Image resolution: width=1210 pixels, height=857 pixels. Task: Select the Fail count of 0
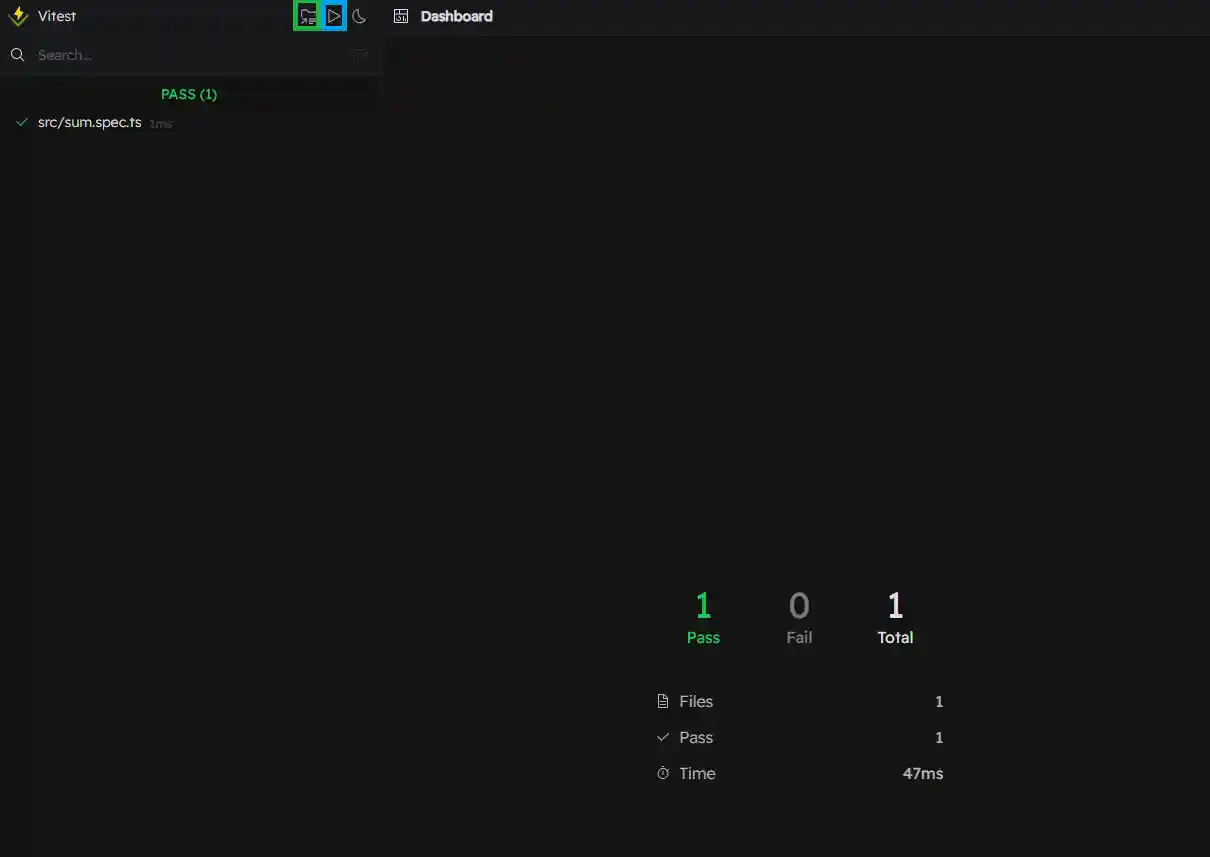point(799,606)
